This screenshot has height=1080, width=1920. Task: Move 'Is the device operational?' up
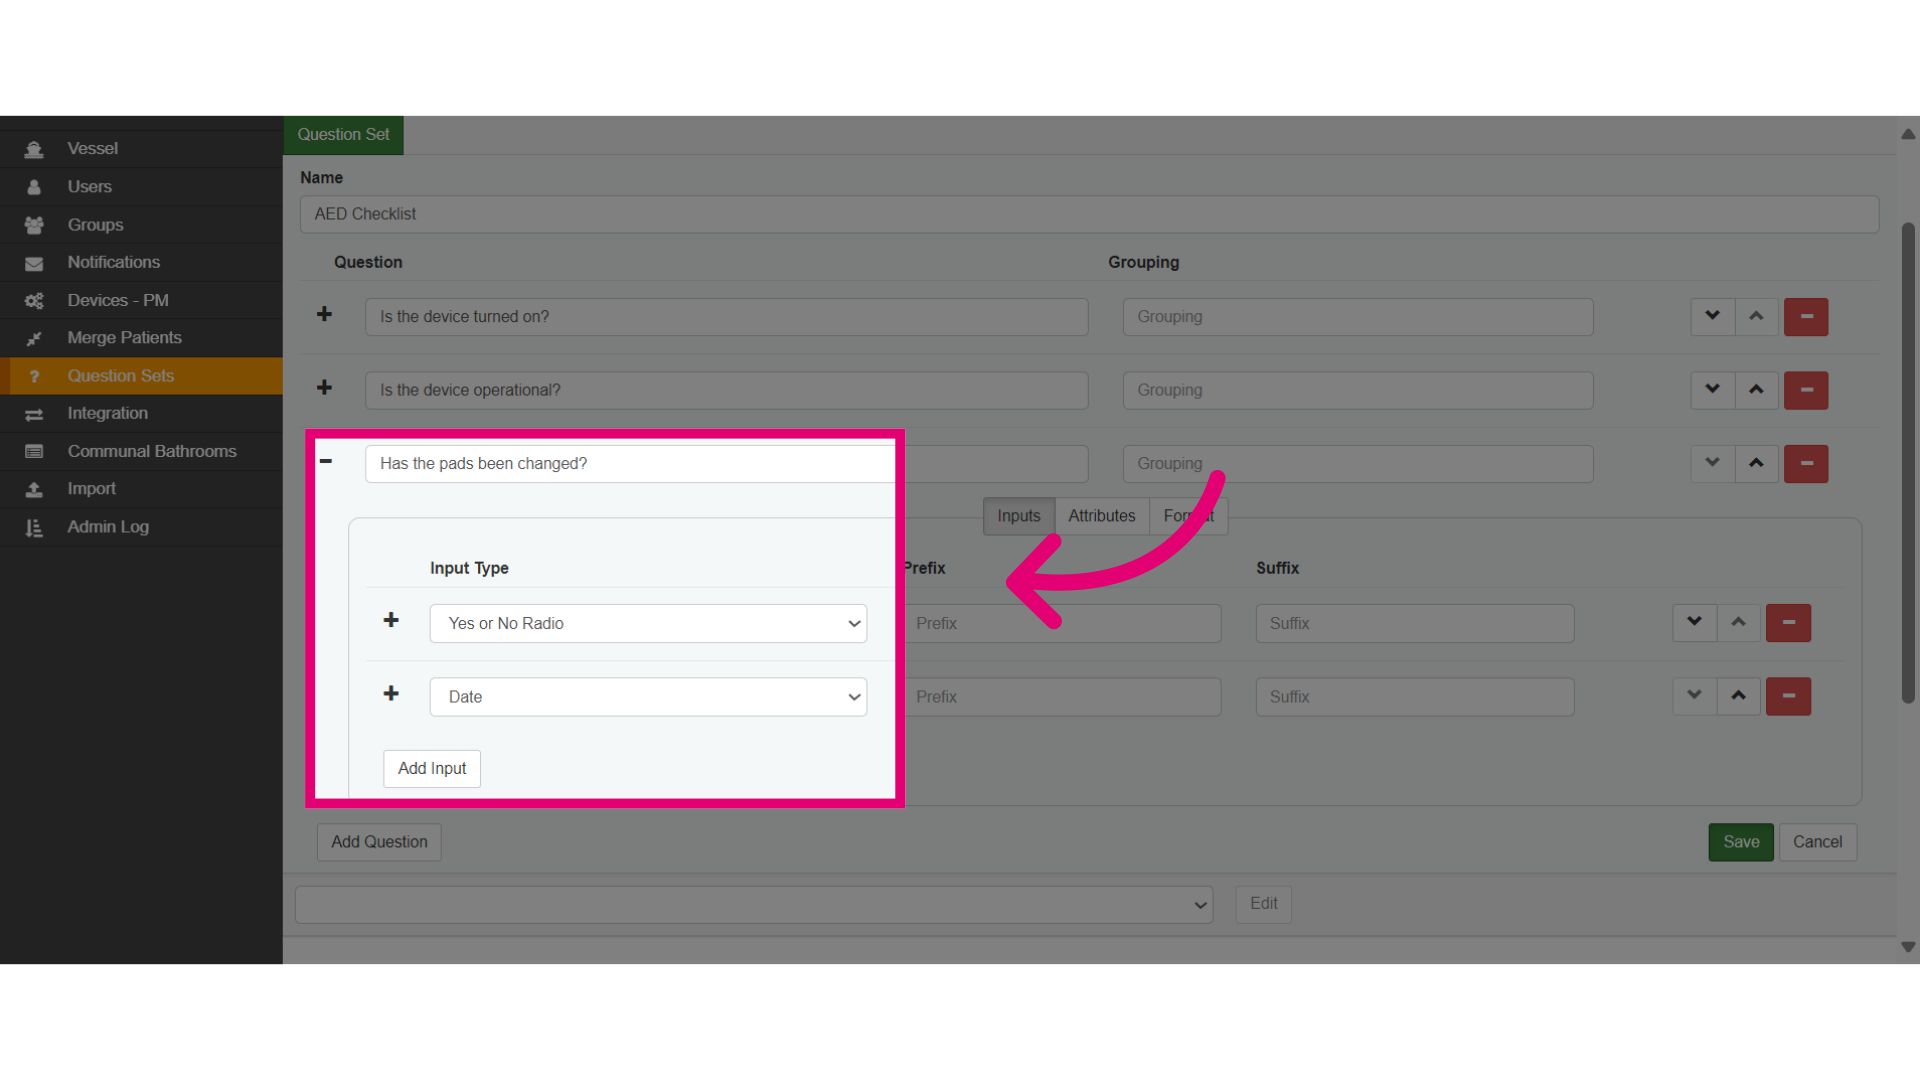[1756, 390]
